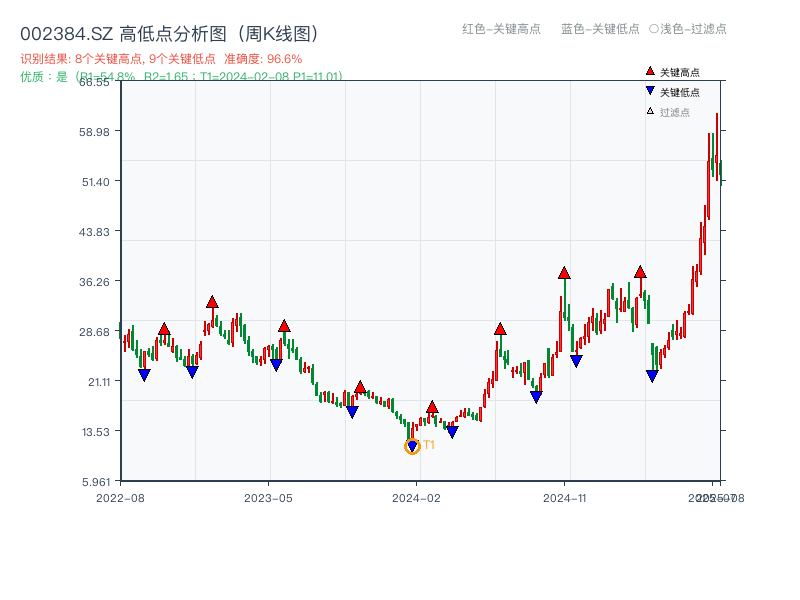Click the red 识别结果 summary line
This screenshot has height=600, width=800.
point(161,59)
